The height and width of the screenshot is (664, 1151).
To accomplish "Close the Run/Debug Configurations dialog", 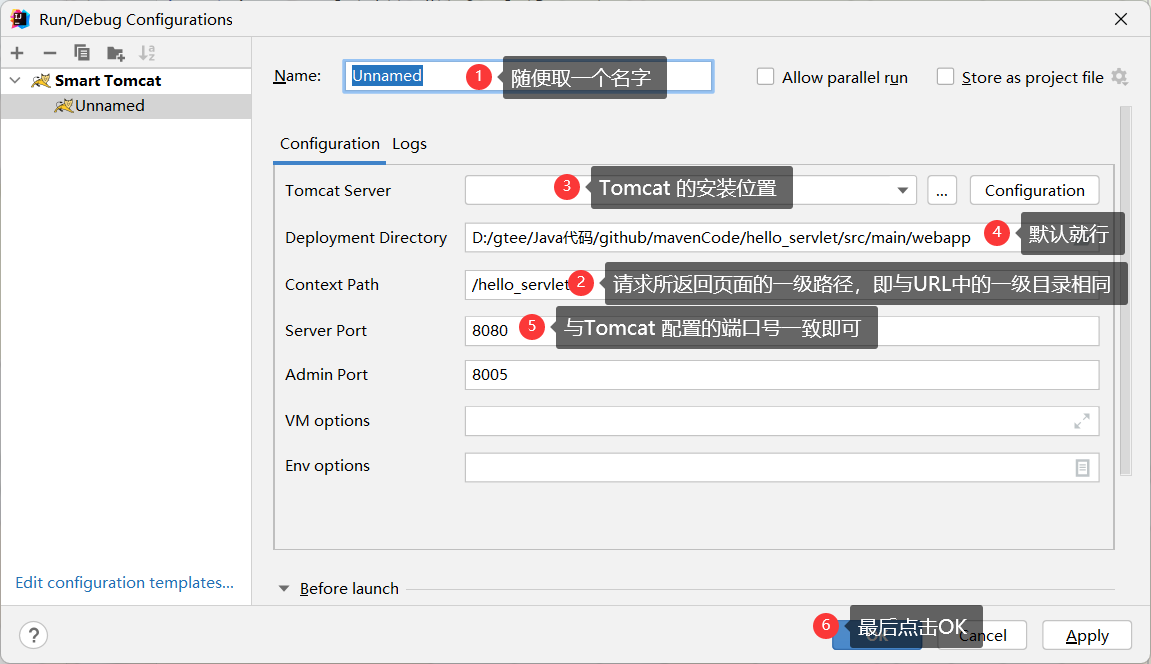I will (x=1121, y=19).
